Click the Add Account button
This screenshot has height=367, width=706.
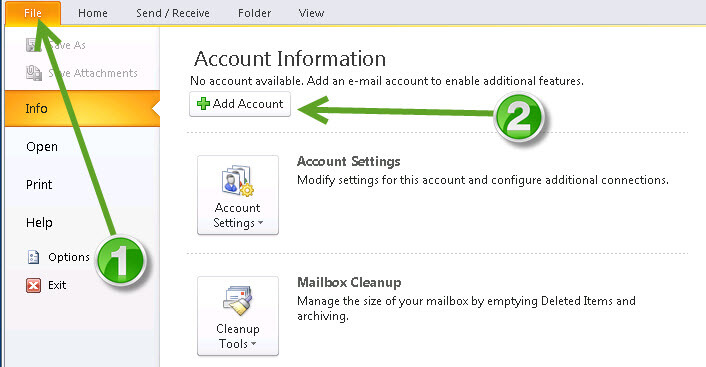click(x=240, y=104)
